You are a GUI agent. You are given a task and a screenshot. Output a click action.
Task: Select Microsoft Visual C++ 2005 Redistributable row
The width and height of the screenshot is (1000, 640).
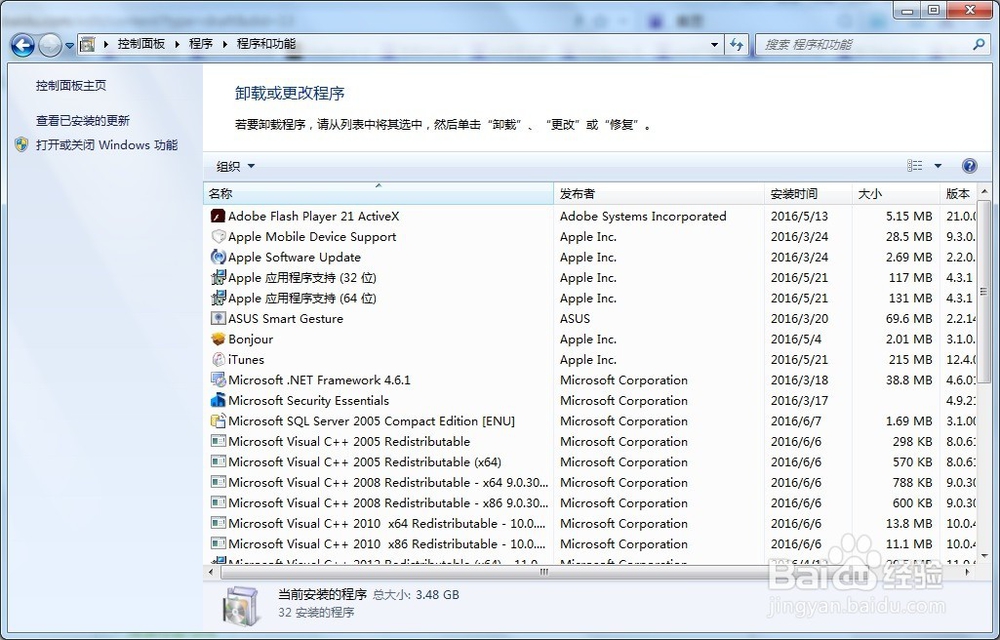590,441
